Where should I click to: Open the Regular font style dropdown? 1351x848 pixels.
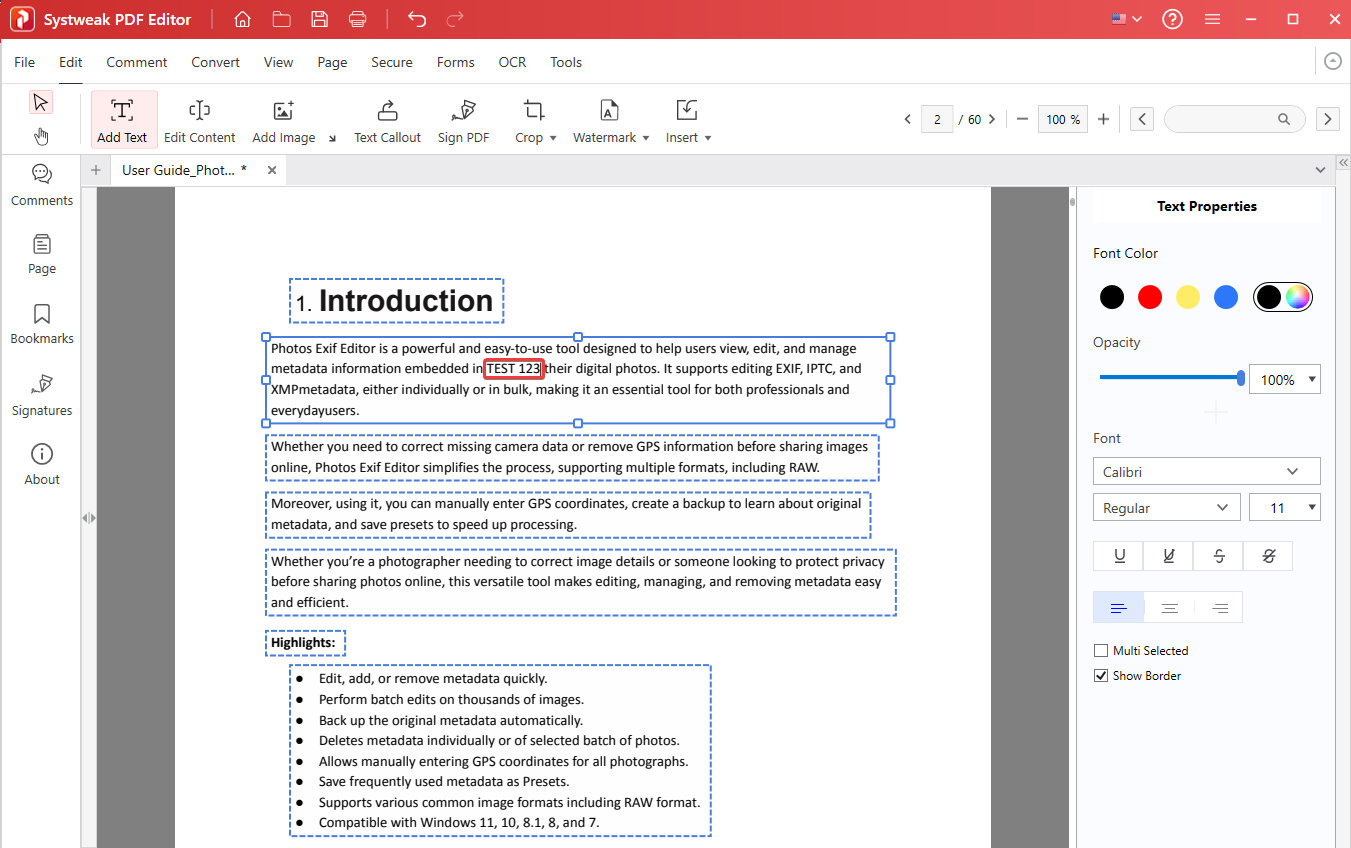(1167, 507)
